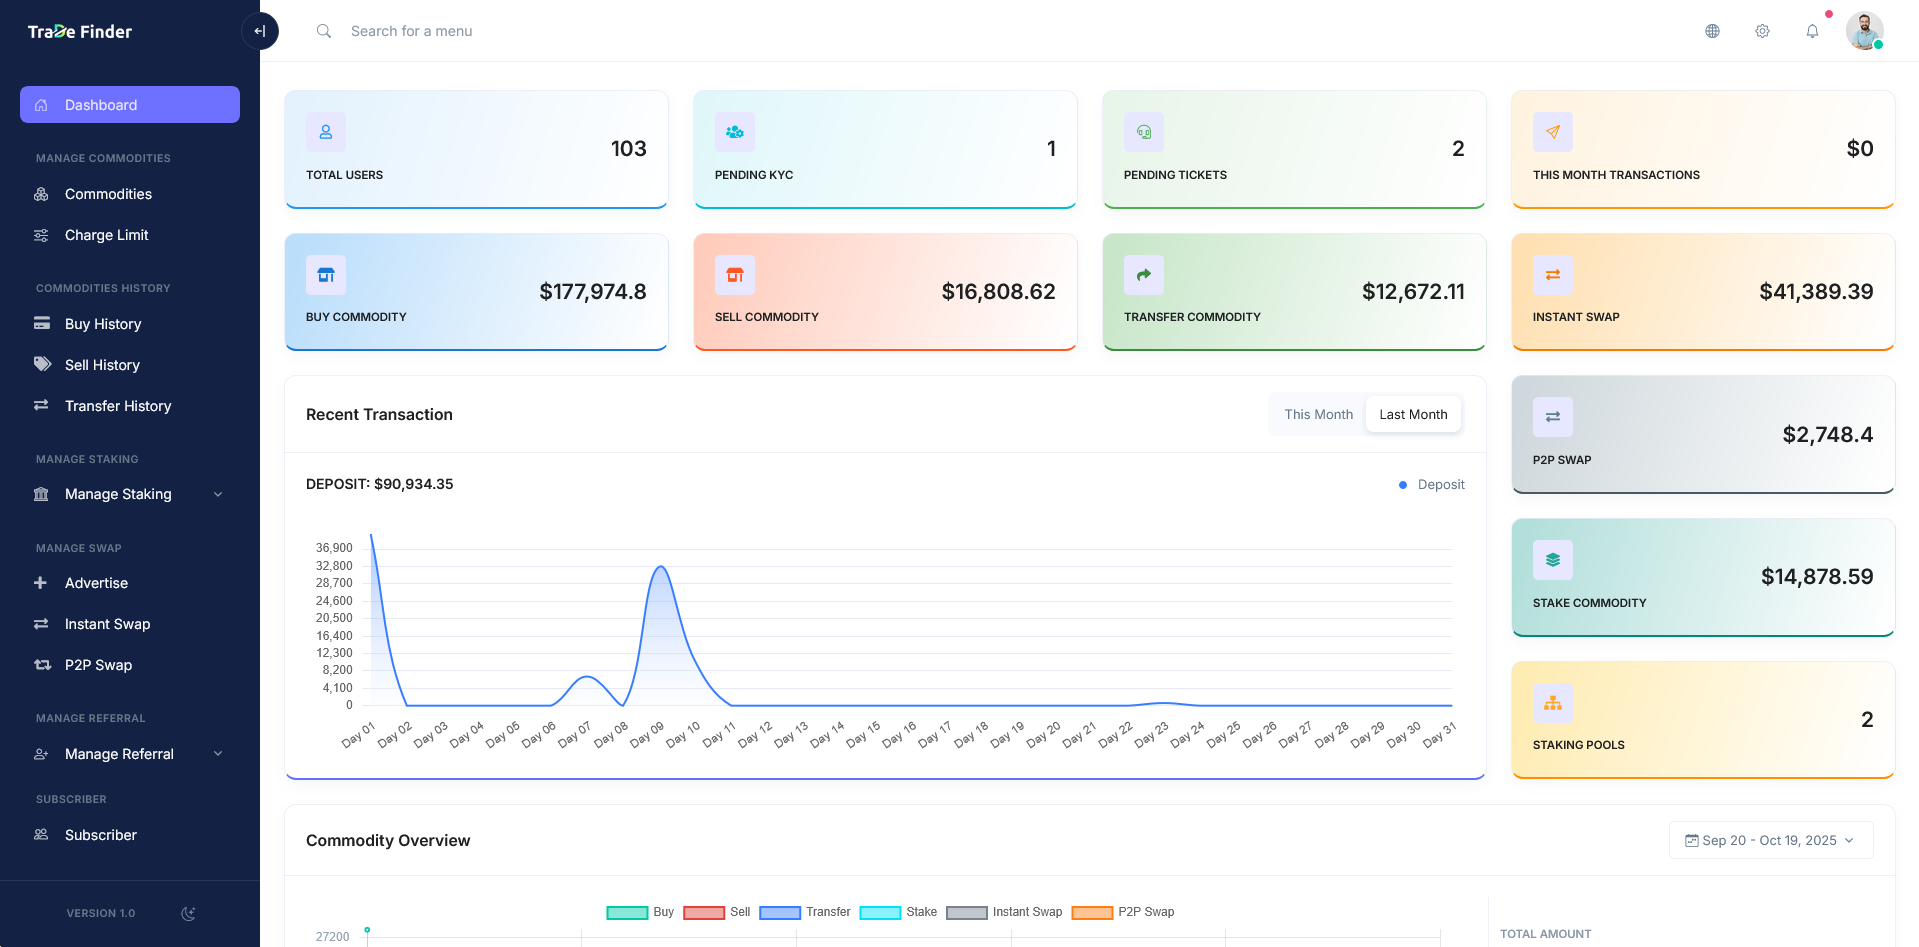Toggle dark mode moon icon
The height and width of the screenshot is (947, 1919).
coord(188,913)
